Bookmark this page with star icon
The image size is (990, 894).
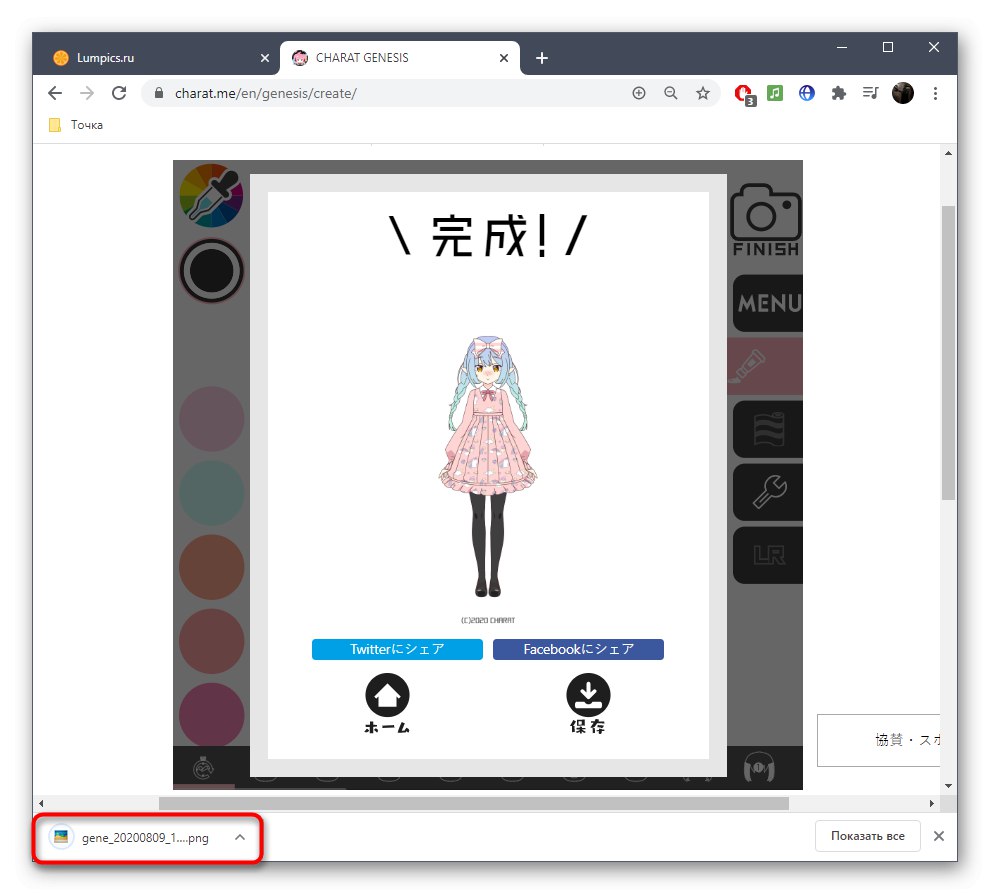coord(703,93)
